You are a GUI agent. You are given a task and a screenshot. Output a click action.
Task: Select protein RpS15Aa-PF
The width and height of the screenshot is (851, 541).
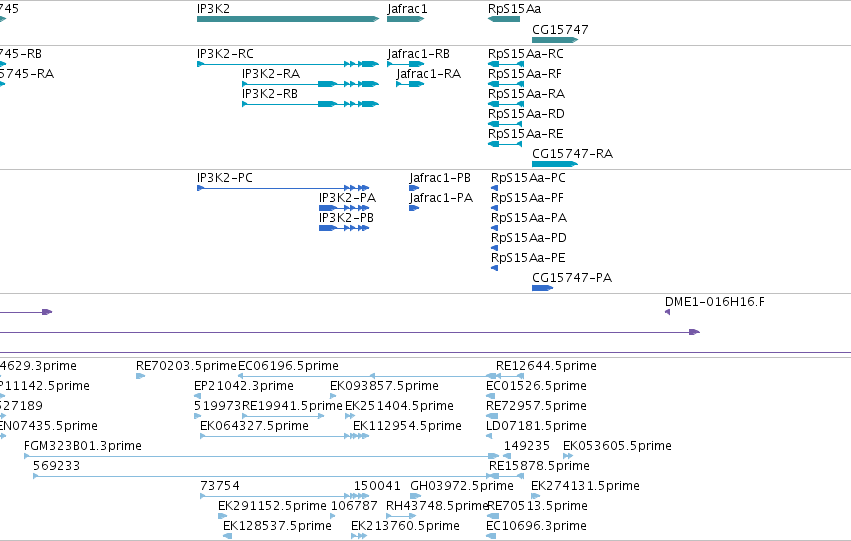click(494, 208)
